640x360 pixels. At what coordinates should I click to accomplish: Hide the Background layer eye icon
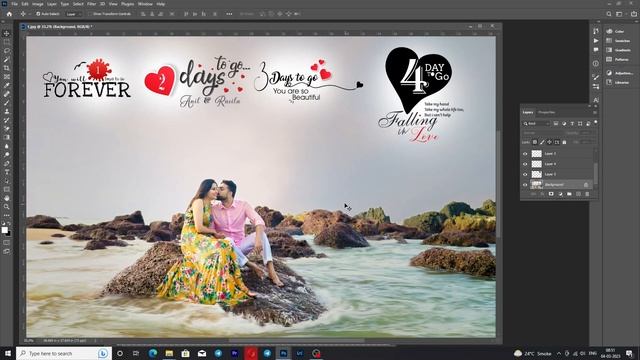[525, 185]
